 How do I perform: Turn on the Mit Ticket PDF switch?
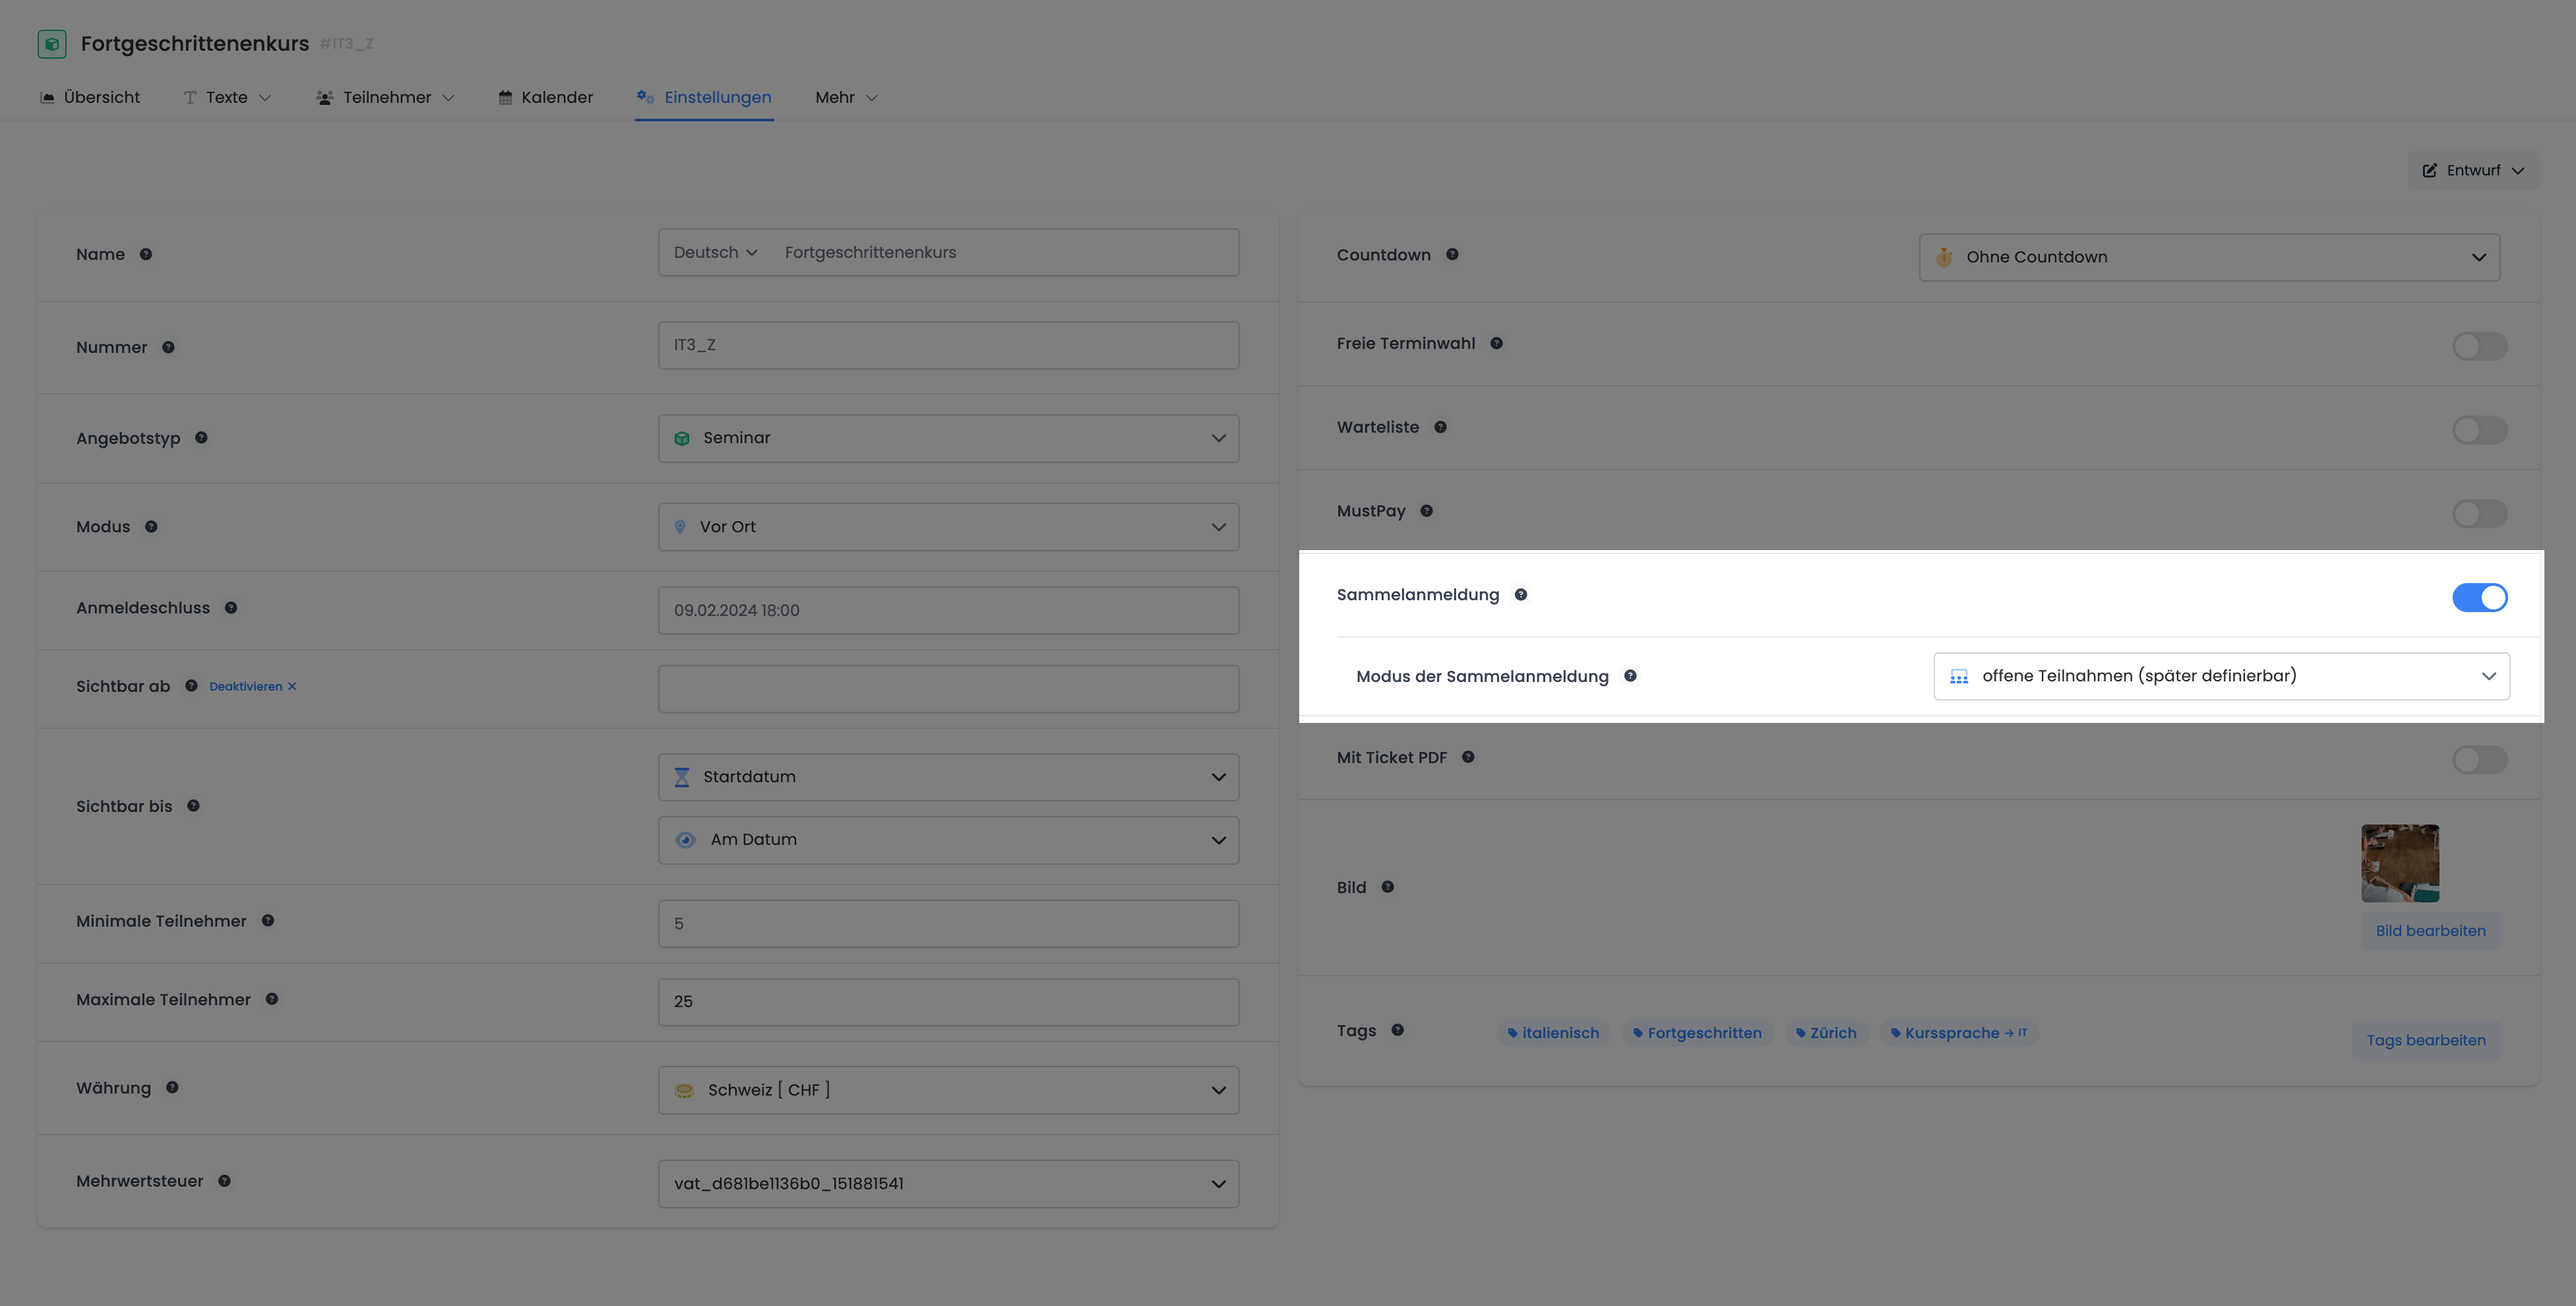coord(2479,759)
